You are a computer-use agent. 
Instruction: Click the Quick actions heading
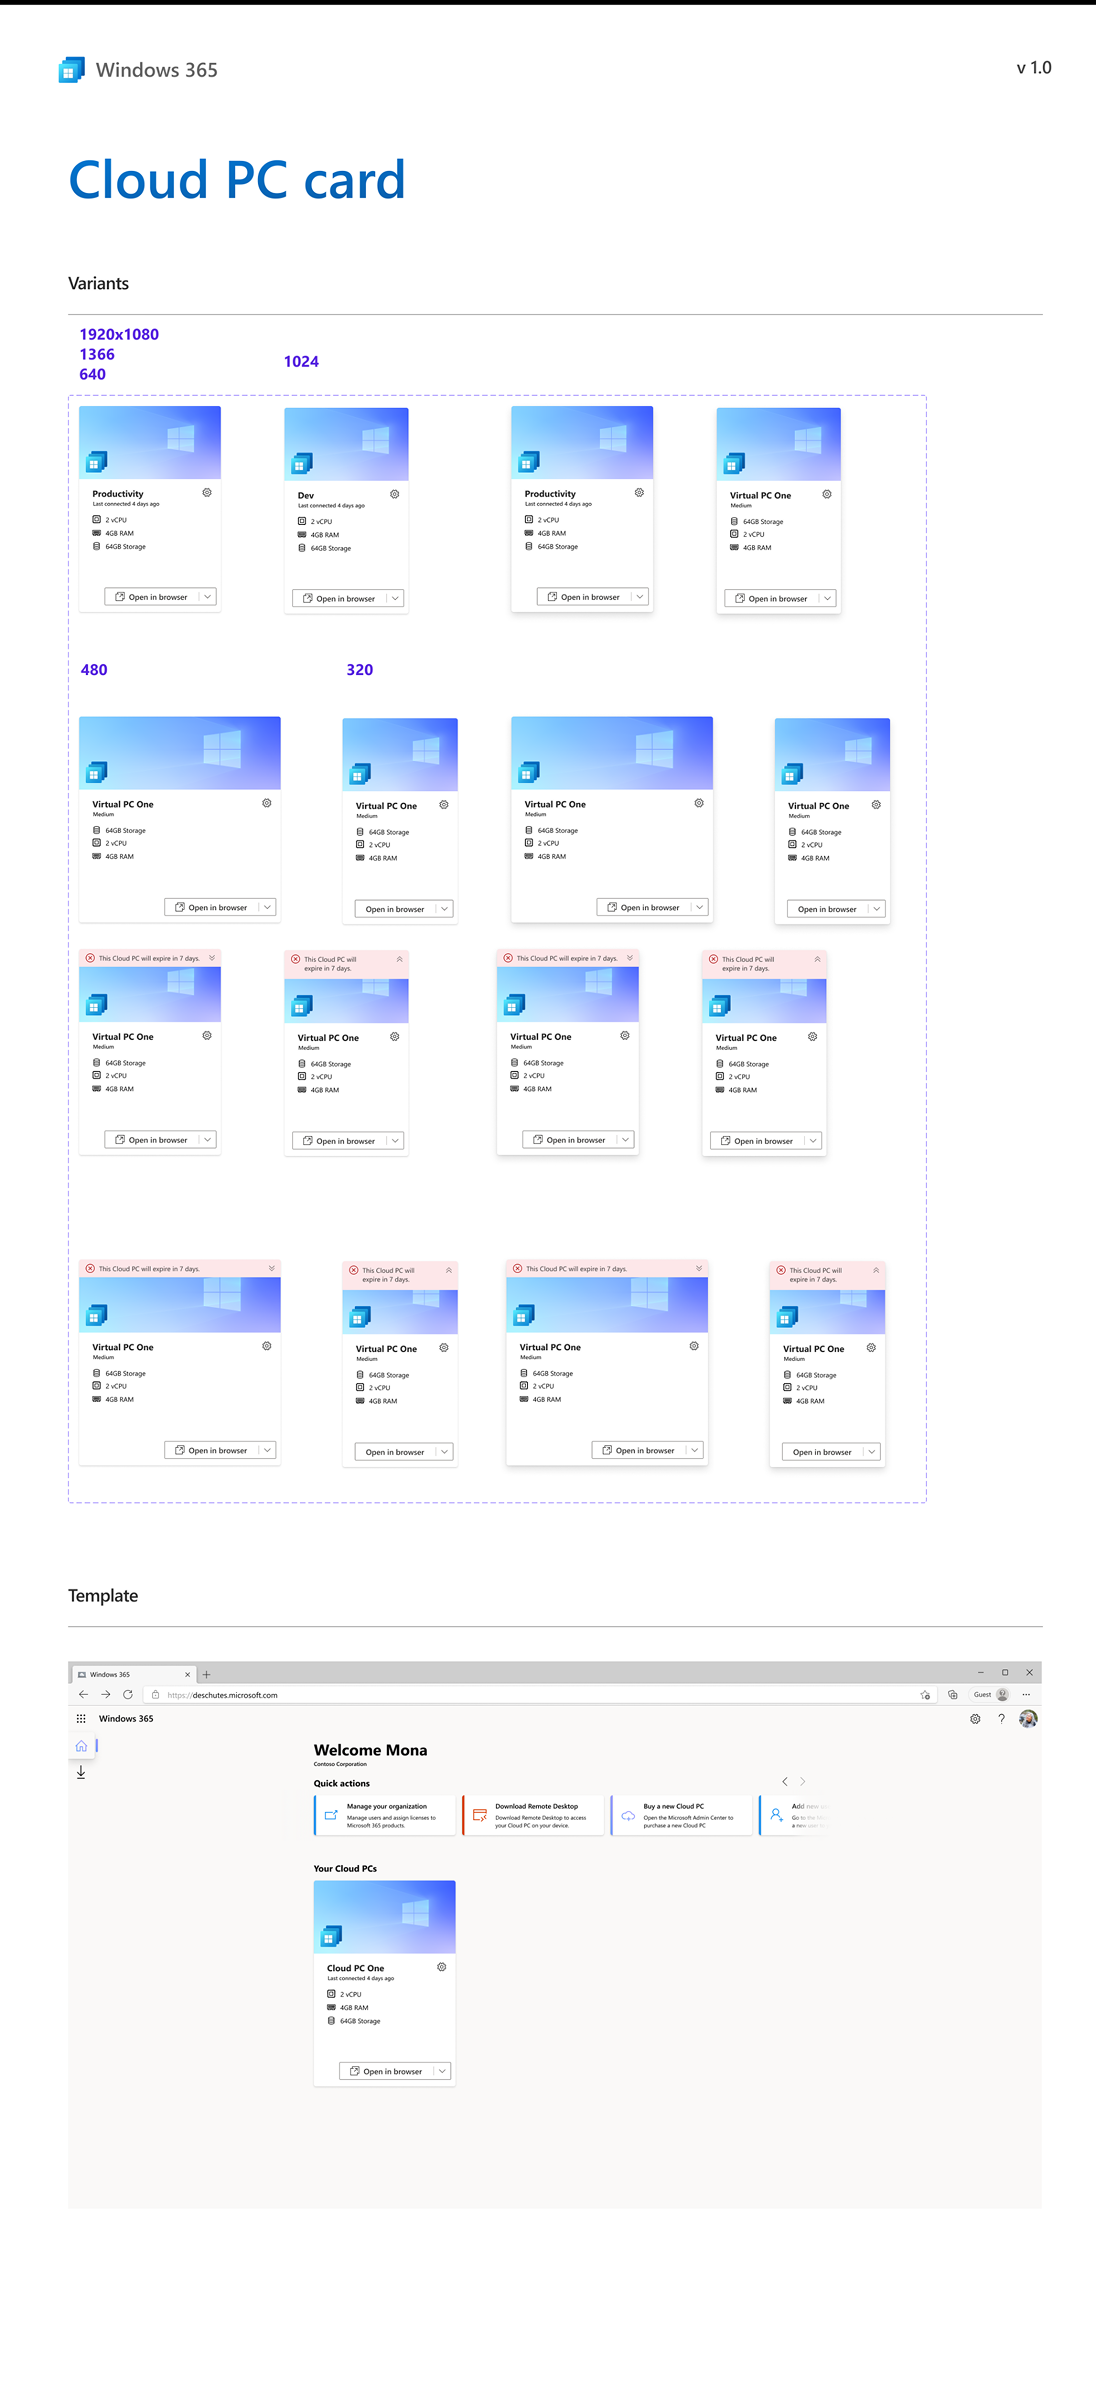click(x=342, y=1783)
